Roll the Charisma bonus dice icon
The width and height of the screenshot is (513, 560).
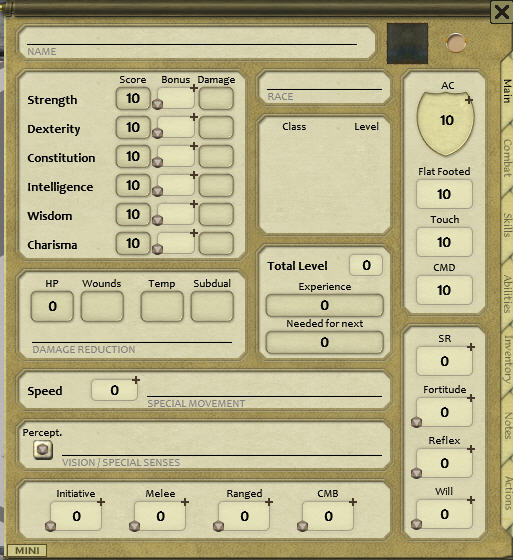tap(158, 249)
